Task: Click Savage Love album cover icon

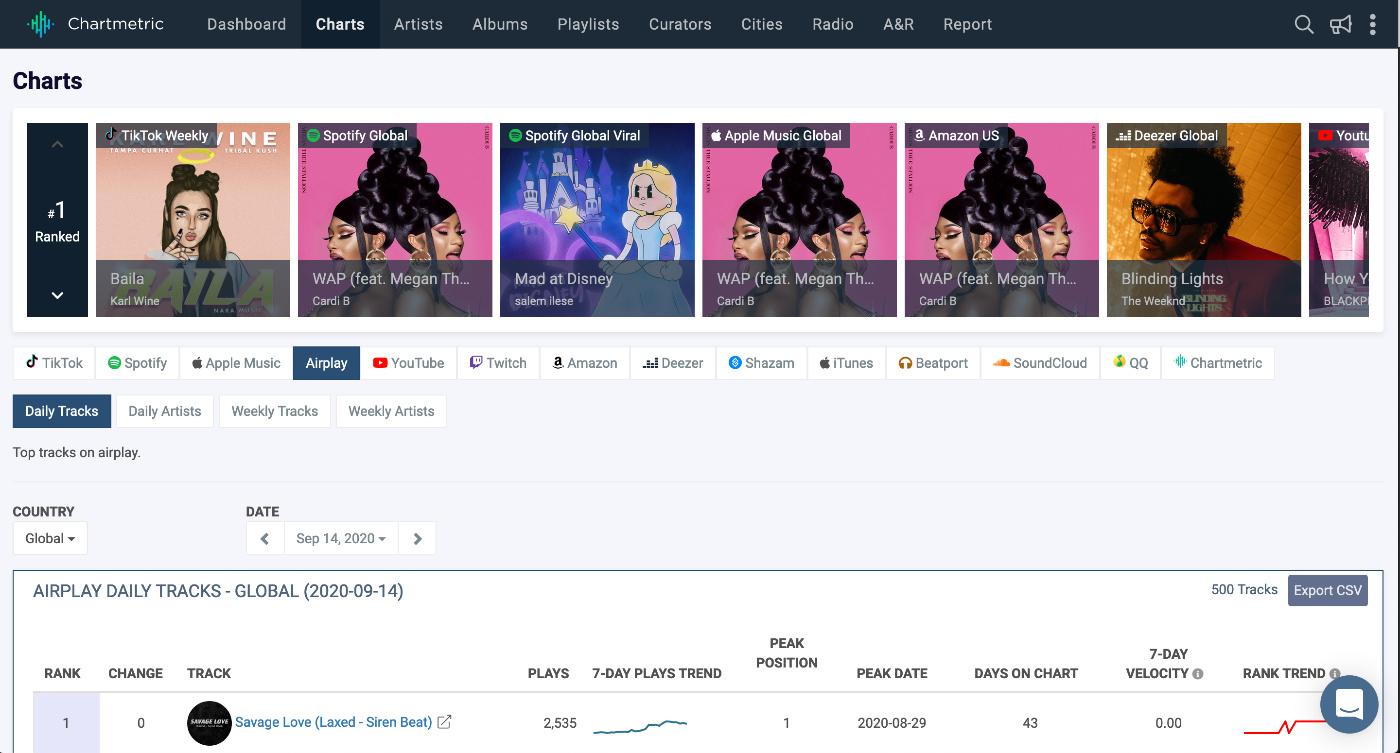Action: tap(209, 722)
